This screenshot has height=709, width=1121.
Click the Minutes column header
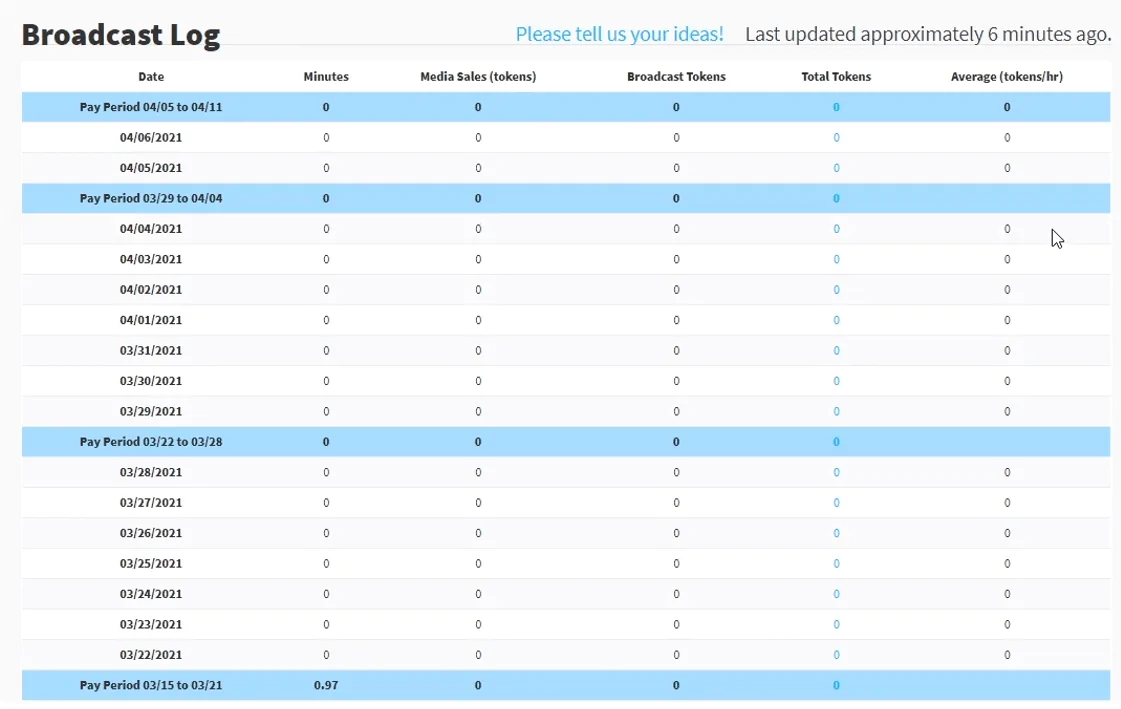(x=326, y=76)
